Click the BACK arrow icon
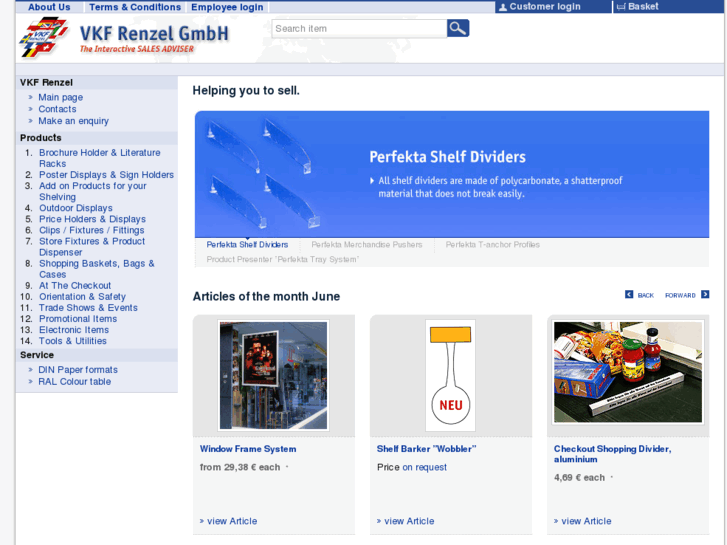 tap(629, 295)
